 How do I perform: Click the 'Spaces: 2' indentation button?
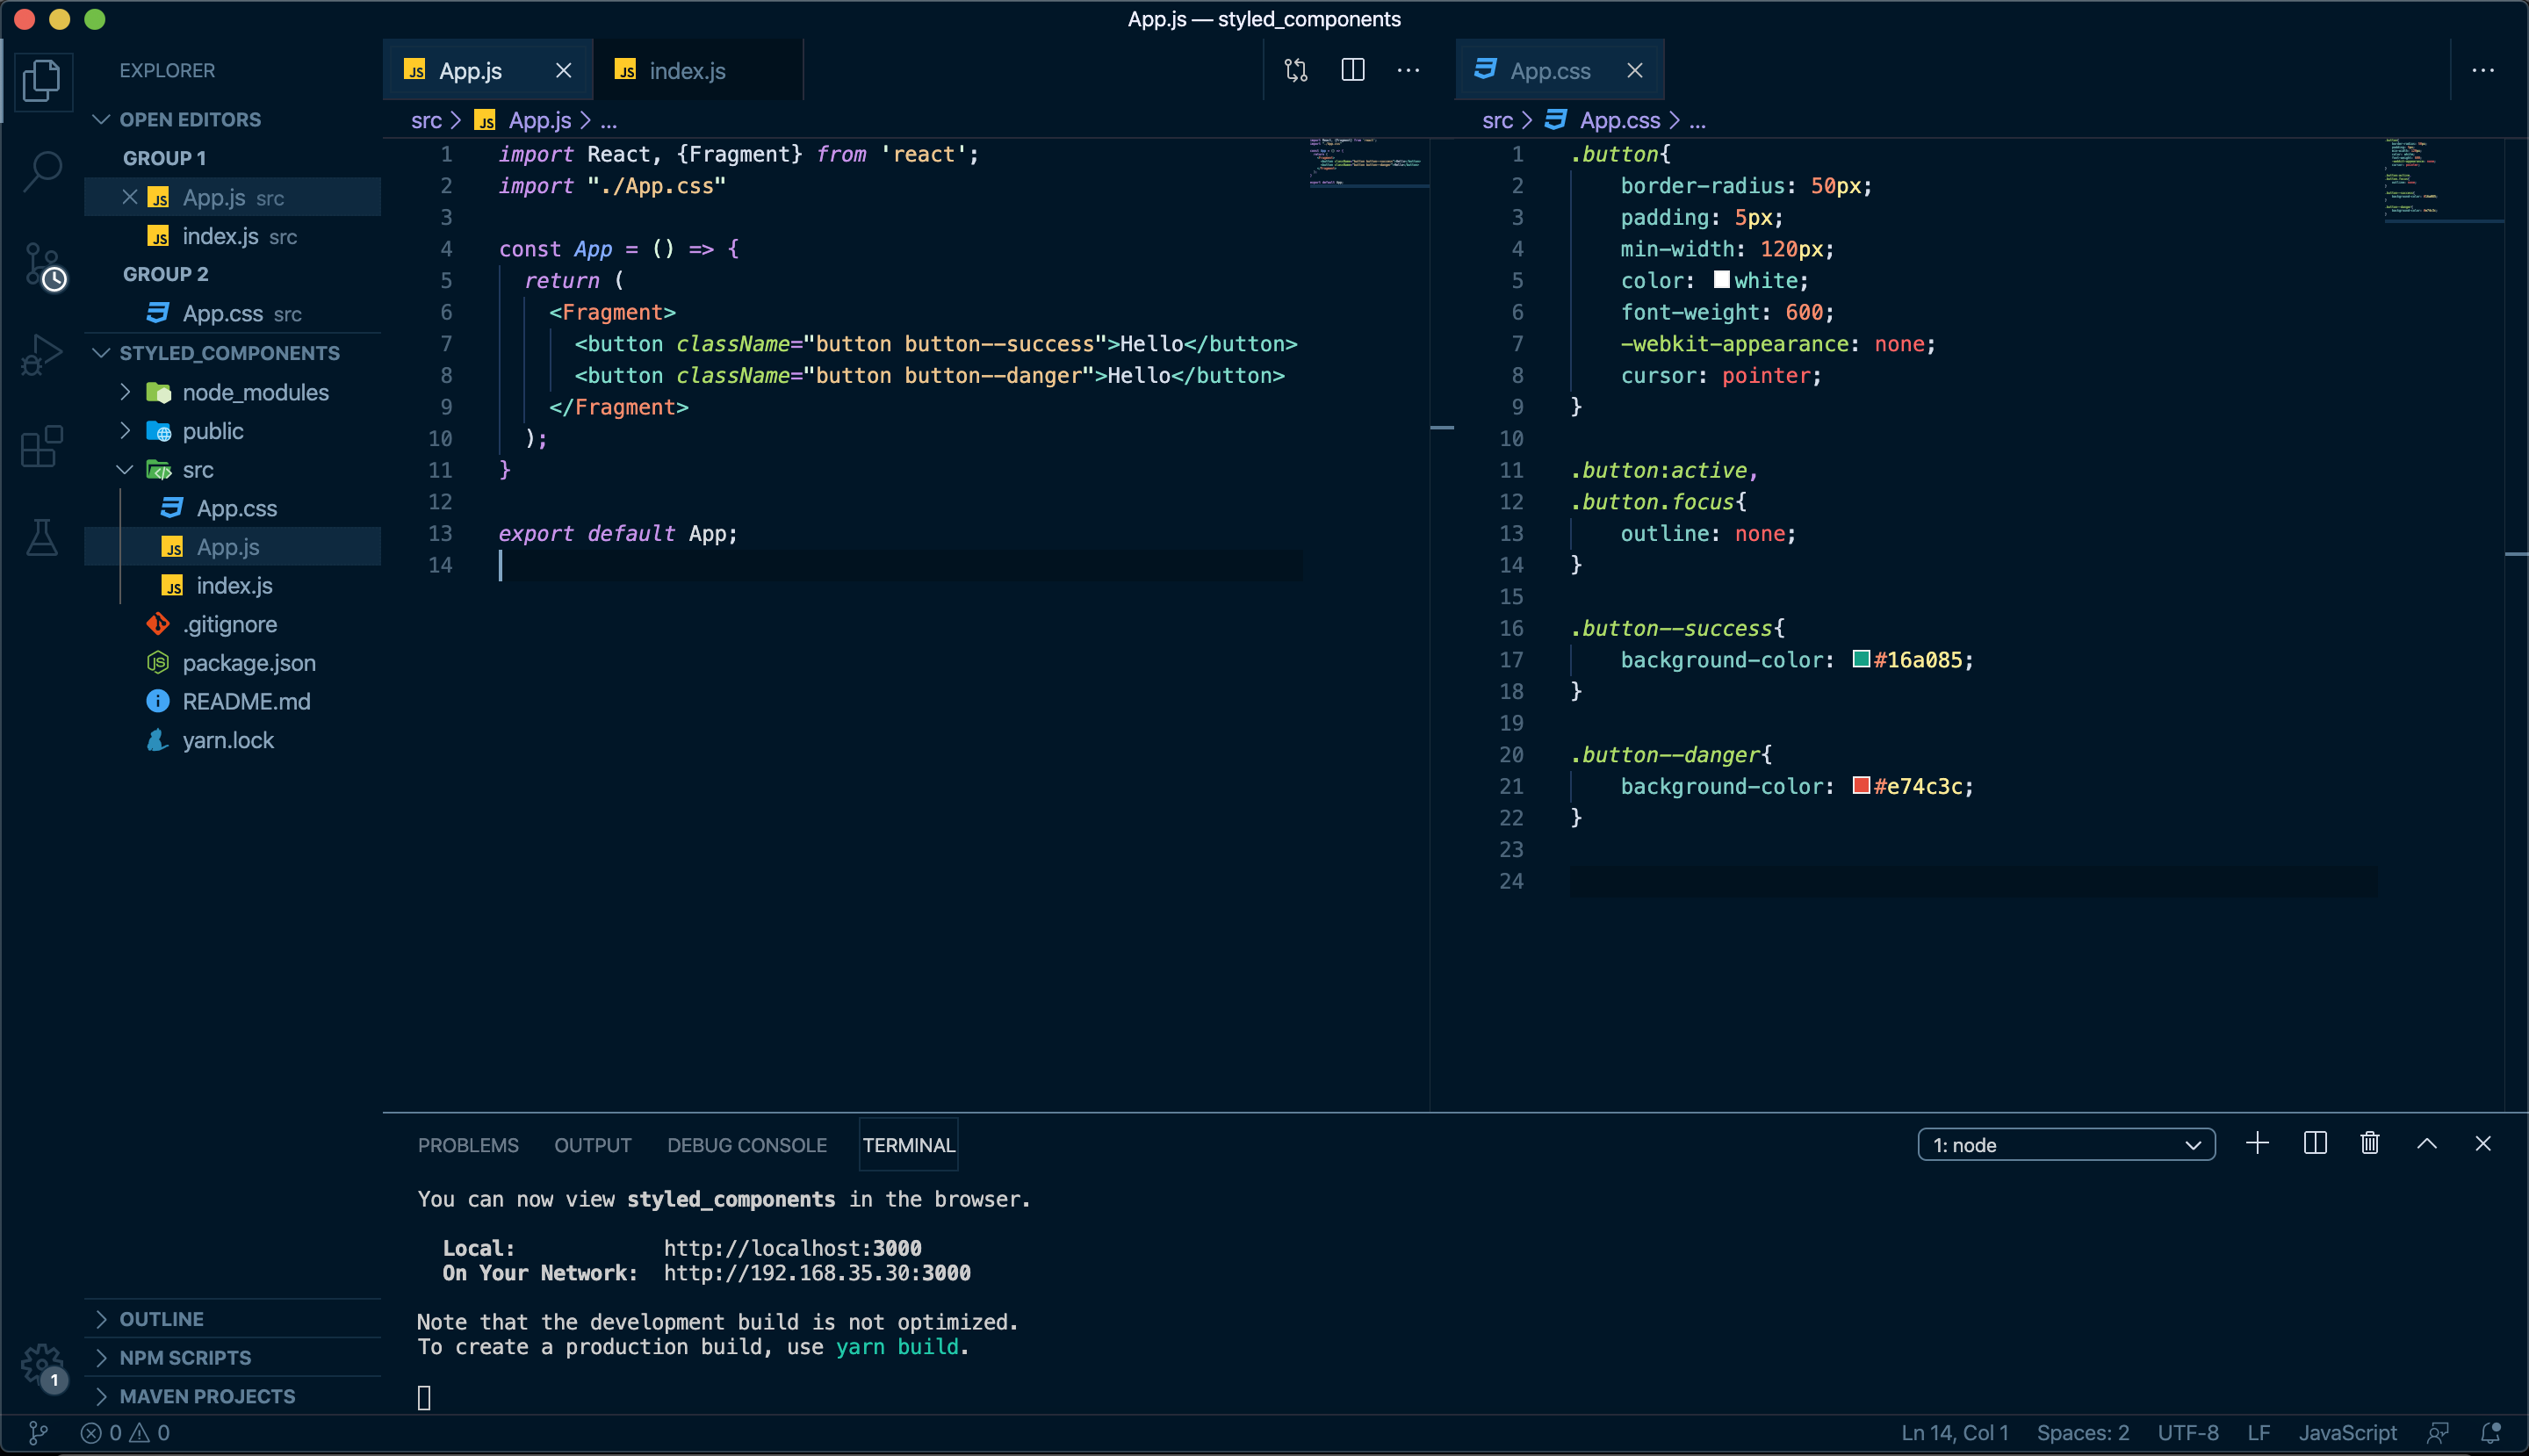click(x=2082, y=1432)
